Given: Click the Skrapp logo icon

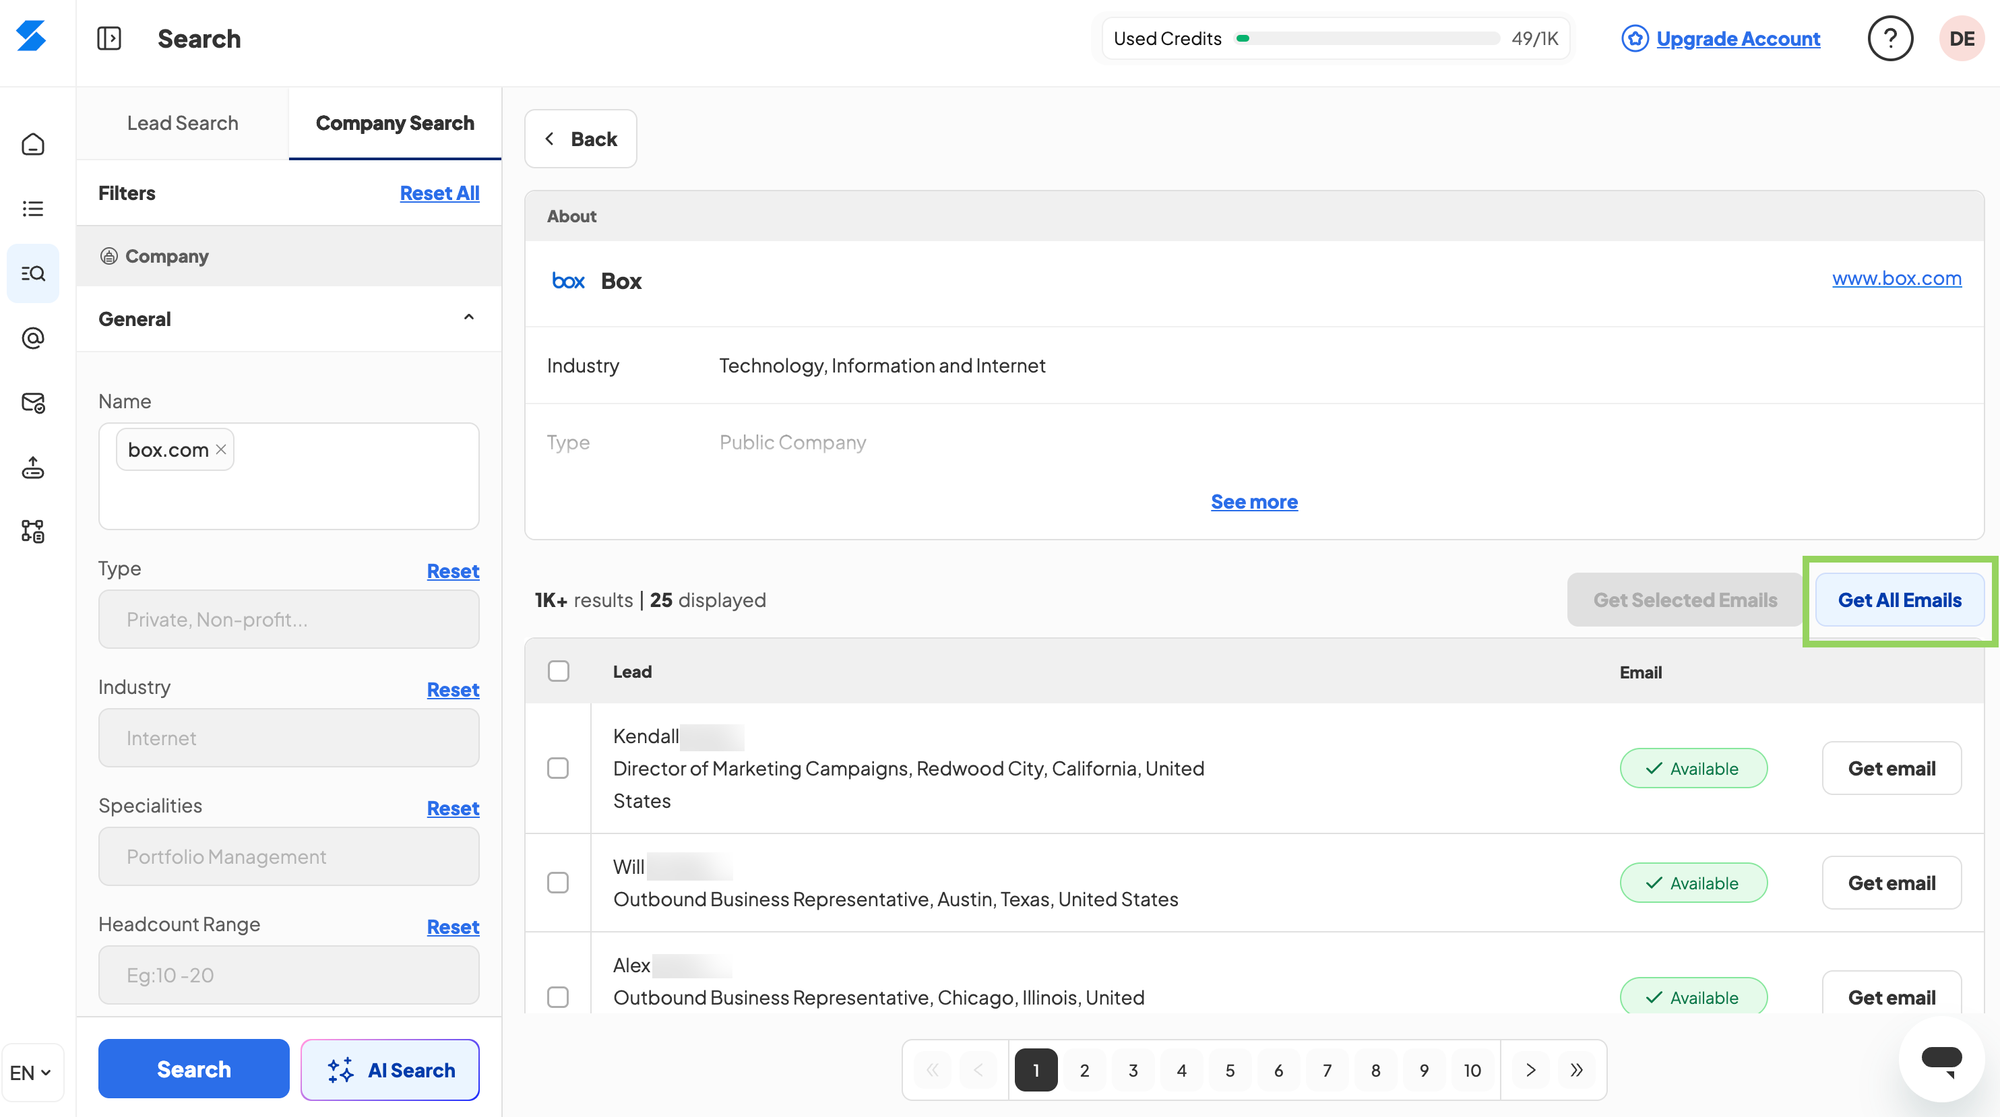Looking at the screenshot, I should [32, 36].
